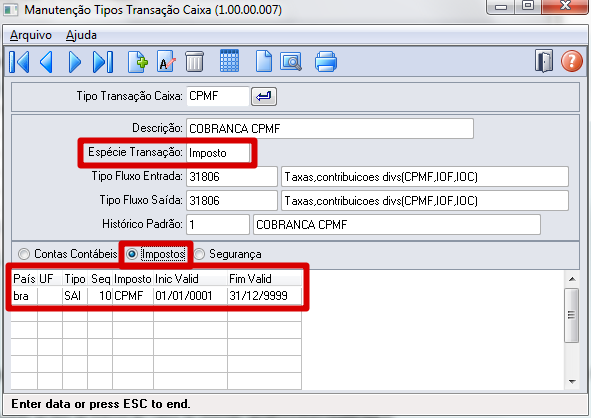This screenshot has height=418, width=591.
Task: Print using the printer icon
Action: pos(326,61)
